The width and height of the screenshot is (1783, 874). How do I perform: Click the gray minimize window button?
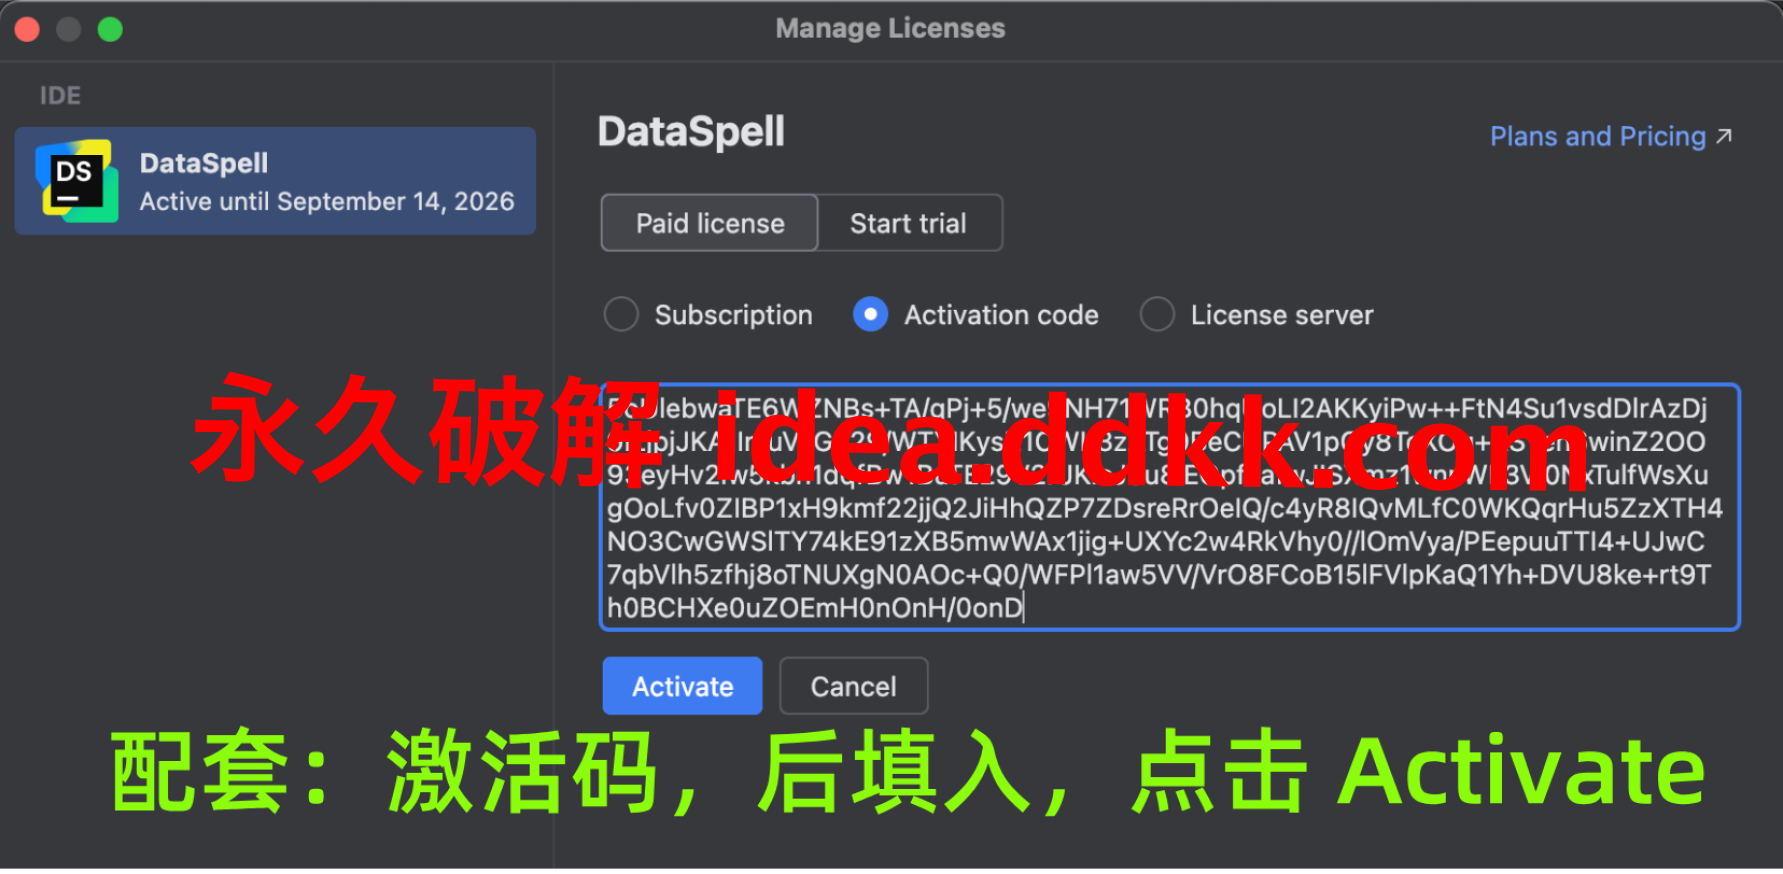pos(68,29)
